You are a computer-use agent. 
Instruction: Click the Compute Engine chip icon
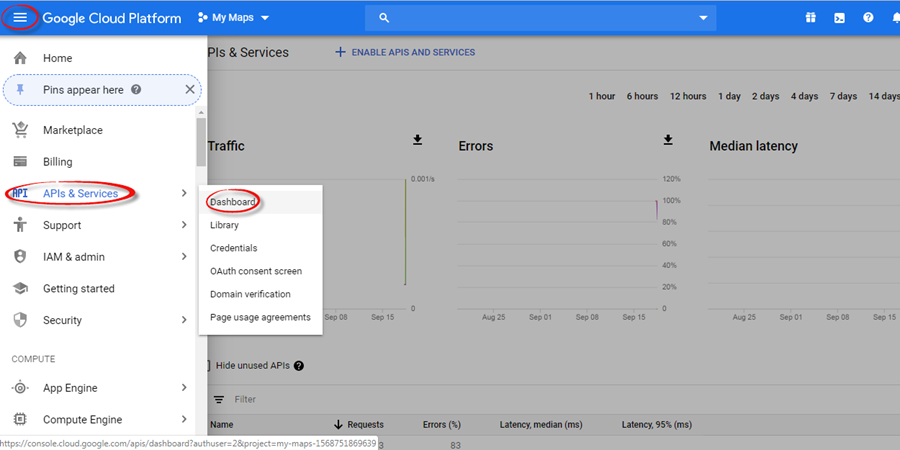(x=20, y=420)
